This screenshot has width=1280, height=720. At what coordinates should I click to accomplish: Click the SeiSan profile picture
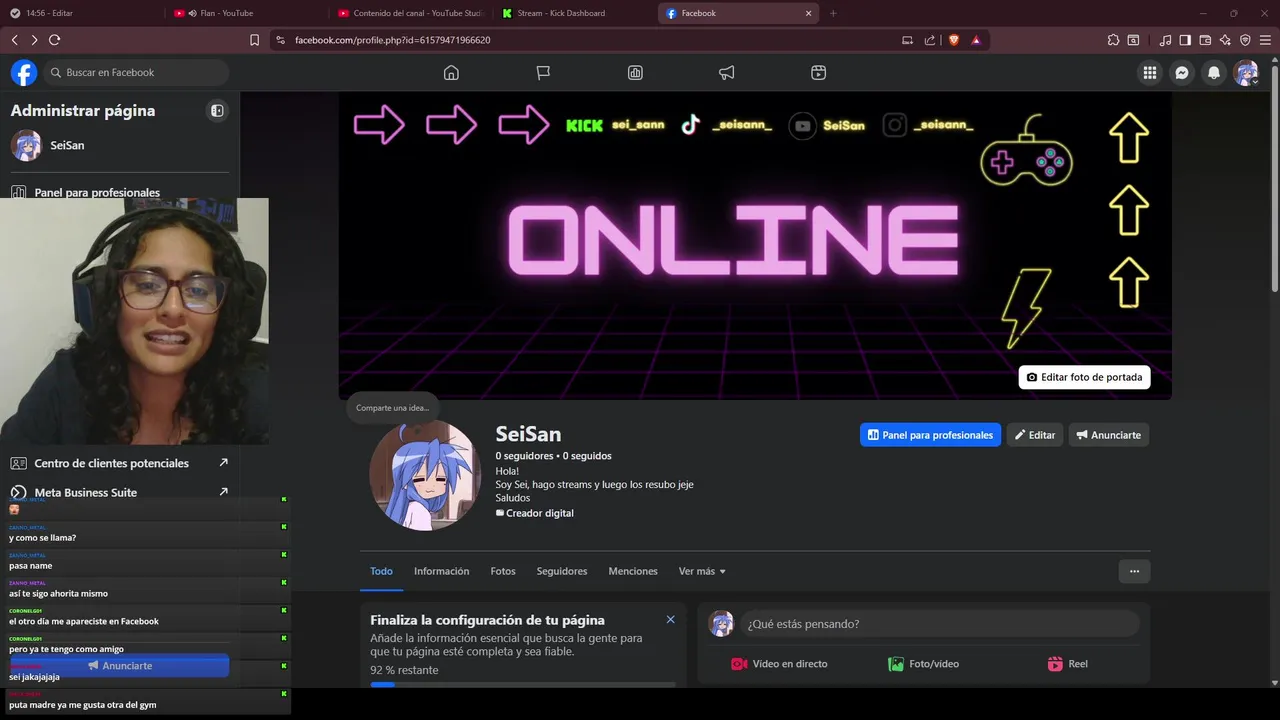(x=425, y=474)
